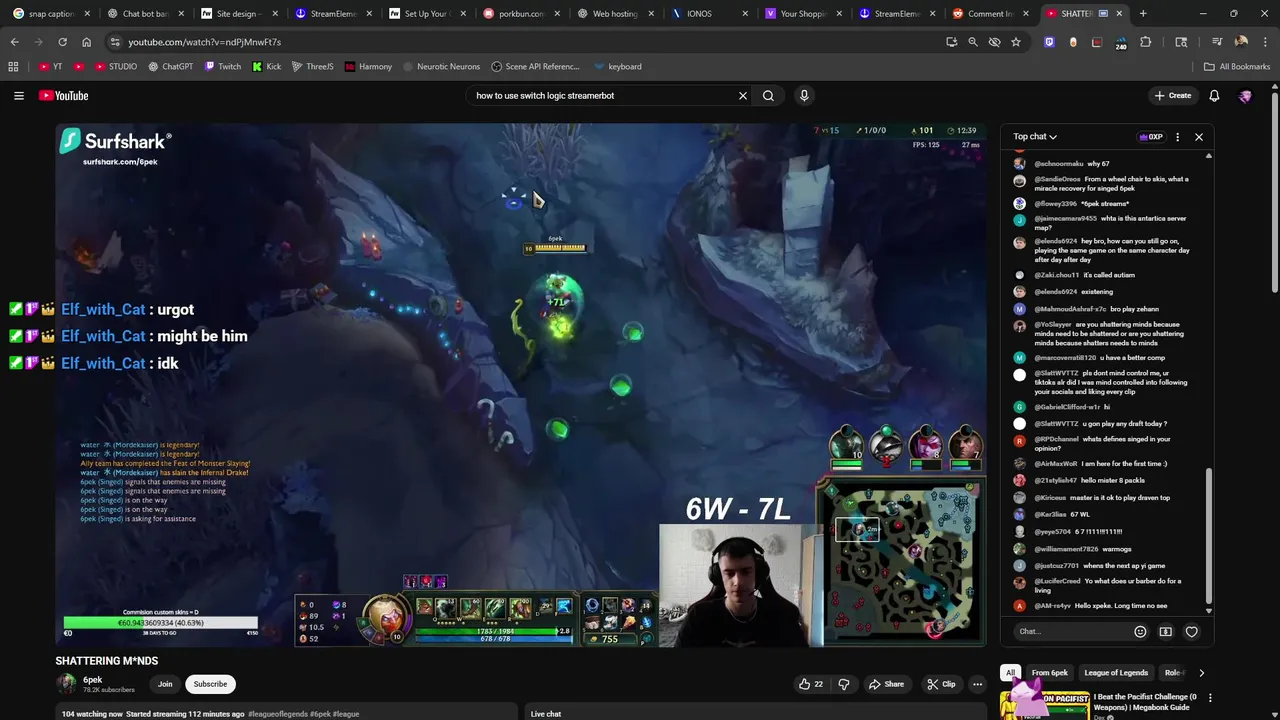Reload the current page
The height and width of the screenshot is (720, 1280).
62,42
